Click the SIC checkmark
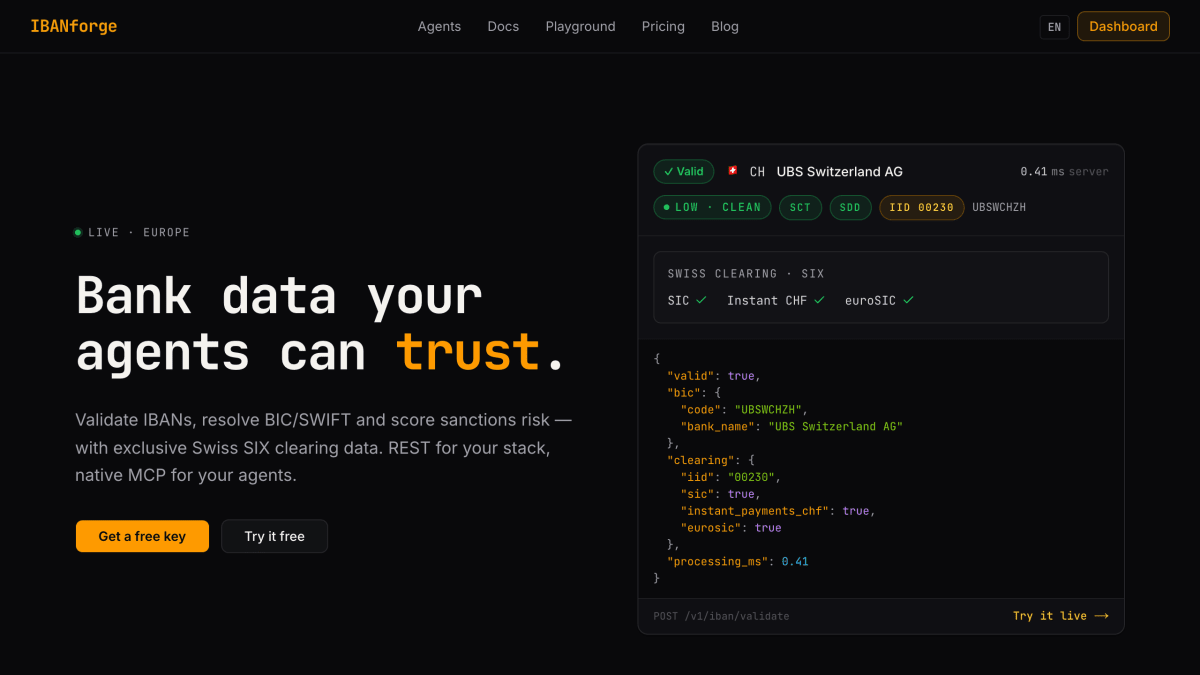The image size is (1200, 675). point(701,300)
